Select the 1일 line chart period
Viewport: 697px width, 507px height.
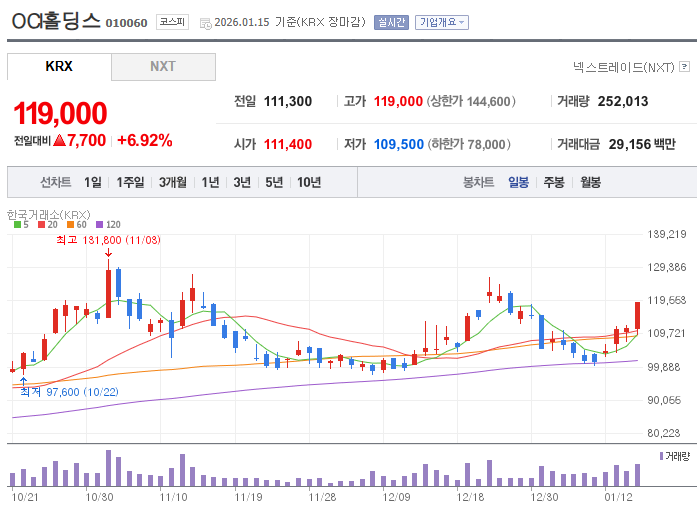click(x=93, y=182)
